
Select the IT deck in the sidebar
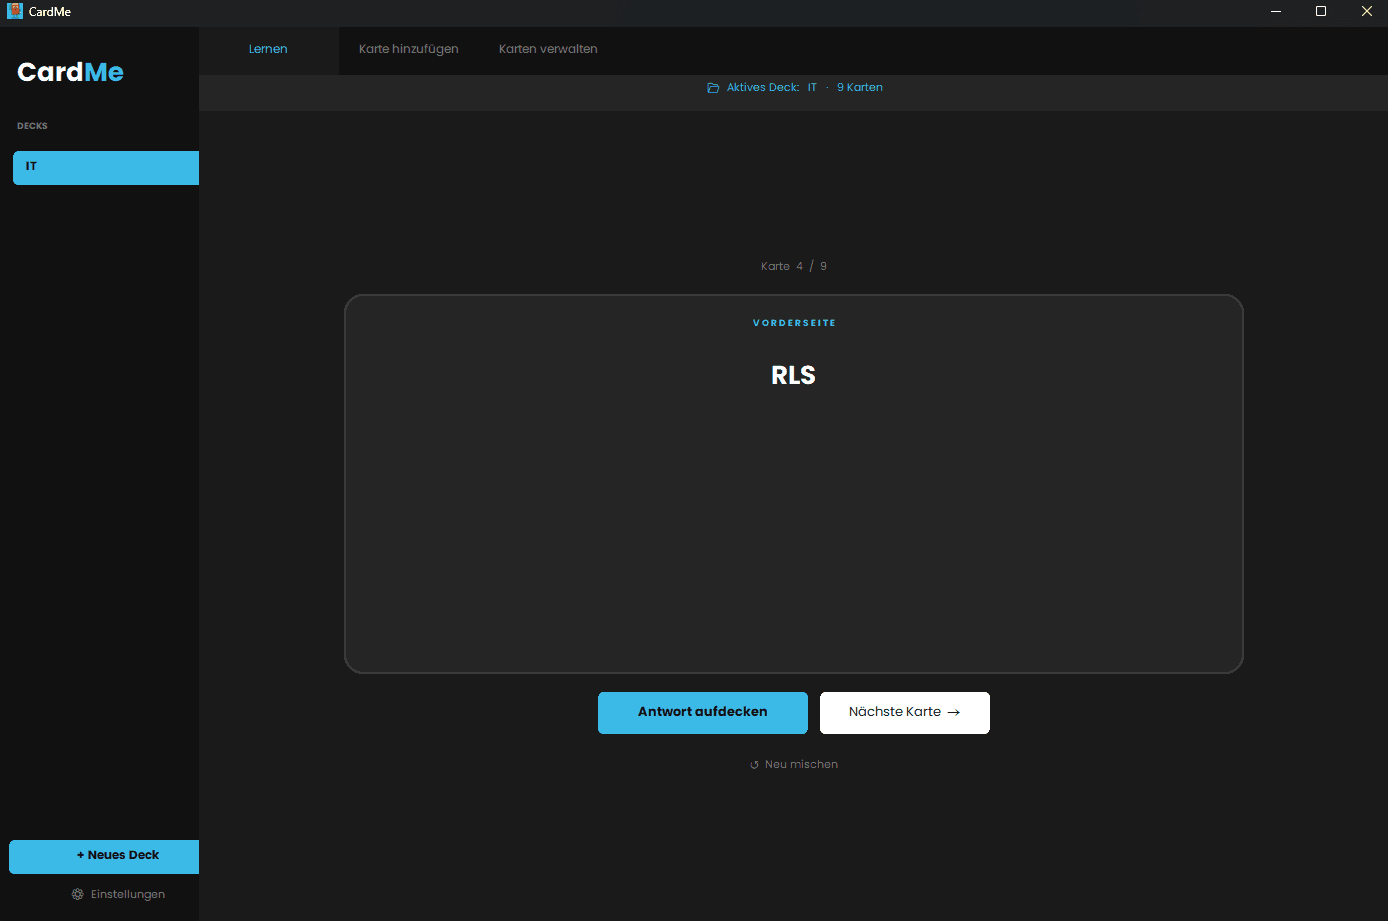coord(105,168)
